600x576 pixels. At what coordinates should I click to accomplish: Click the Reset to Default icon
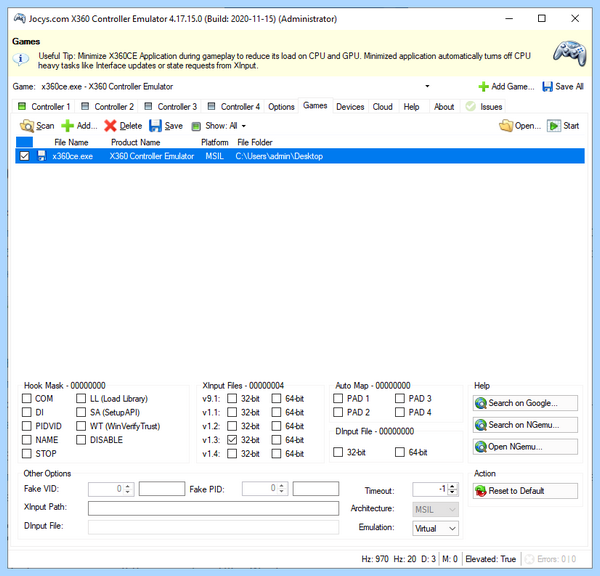[481, 491]
